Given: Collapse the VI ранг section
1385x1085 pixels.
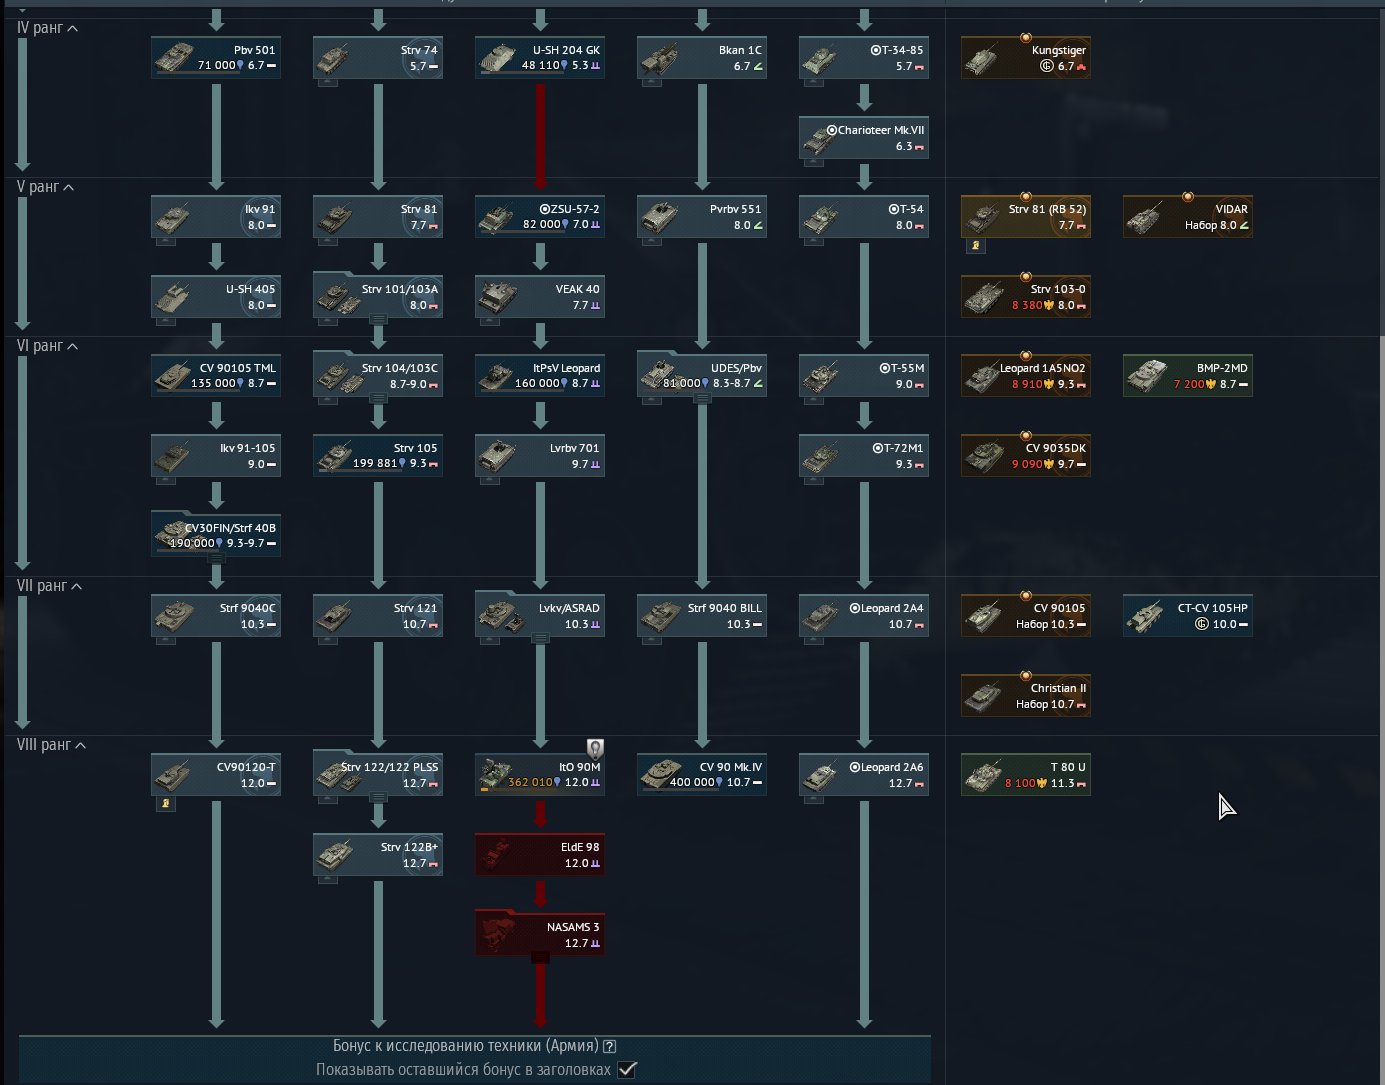Looking at the screenshot, I should click(72, 346).
